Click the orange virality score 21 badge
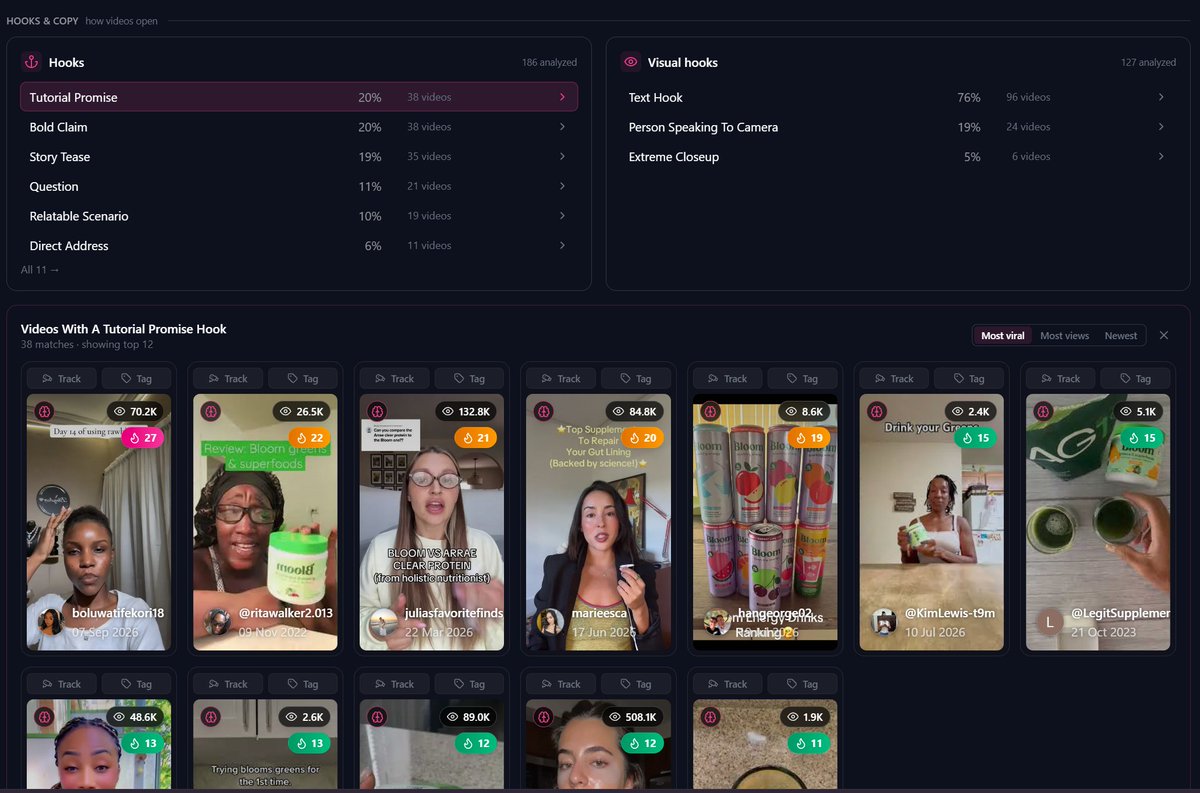Viewport: 1200px width, 793px height. click(476, 437)
